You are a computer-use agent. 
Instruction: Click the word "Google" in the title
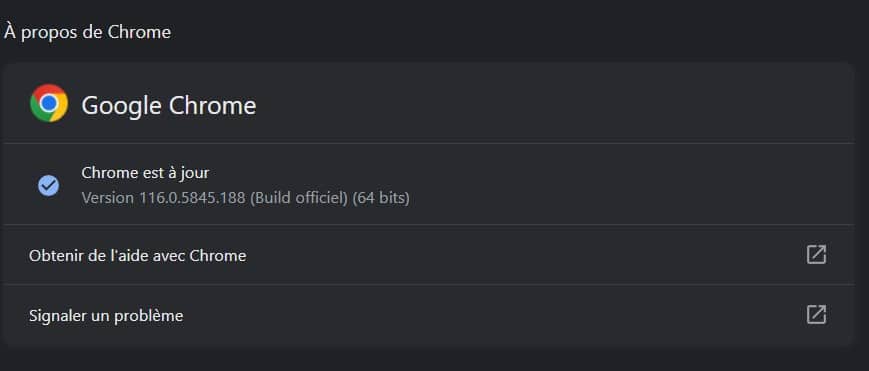121,106
